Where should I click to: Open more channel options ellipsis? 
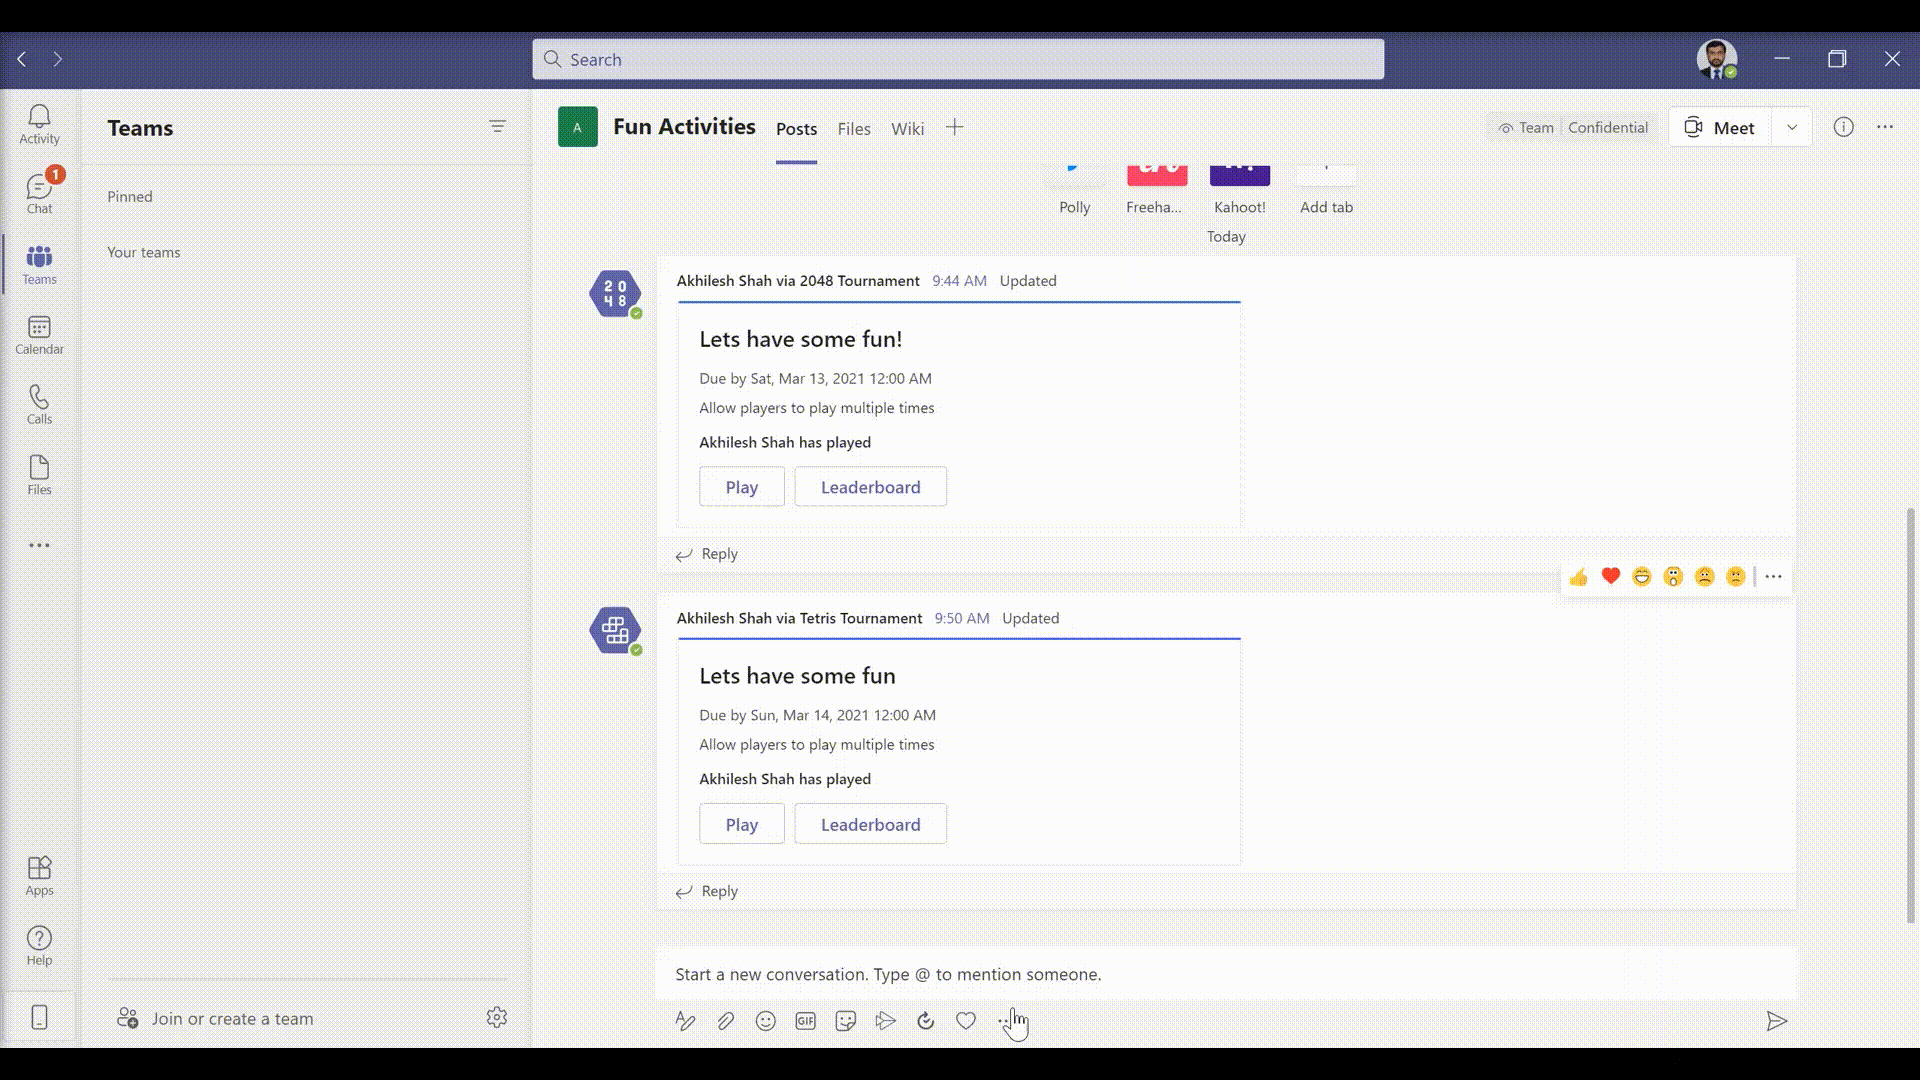pos(1885,127)
